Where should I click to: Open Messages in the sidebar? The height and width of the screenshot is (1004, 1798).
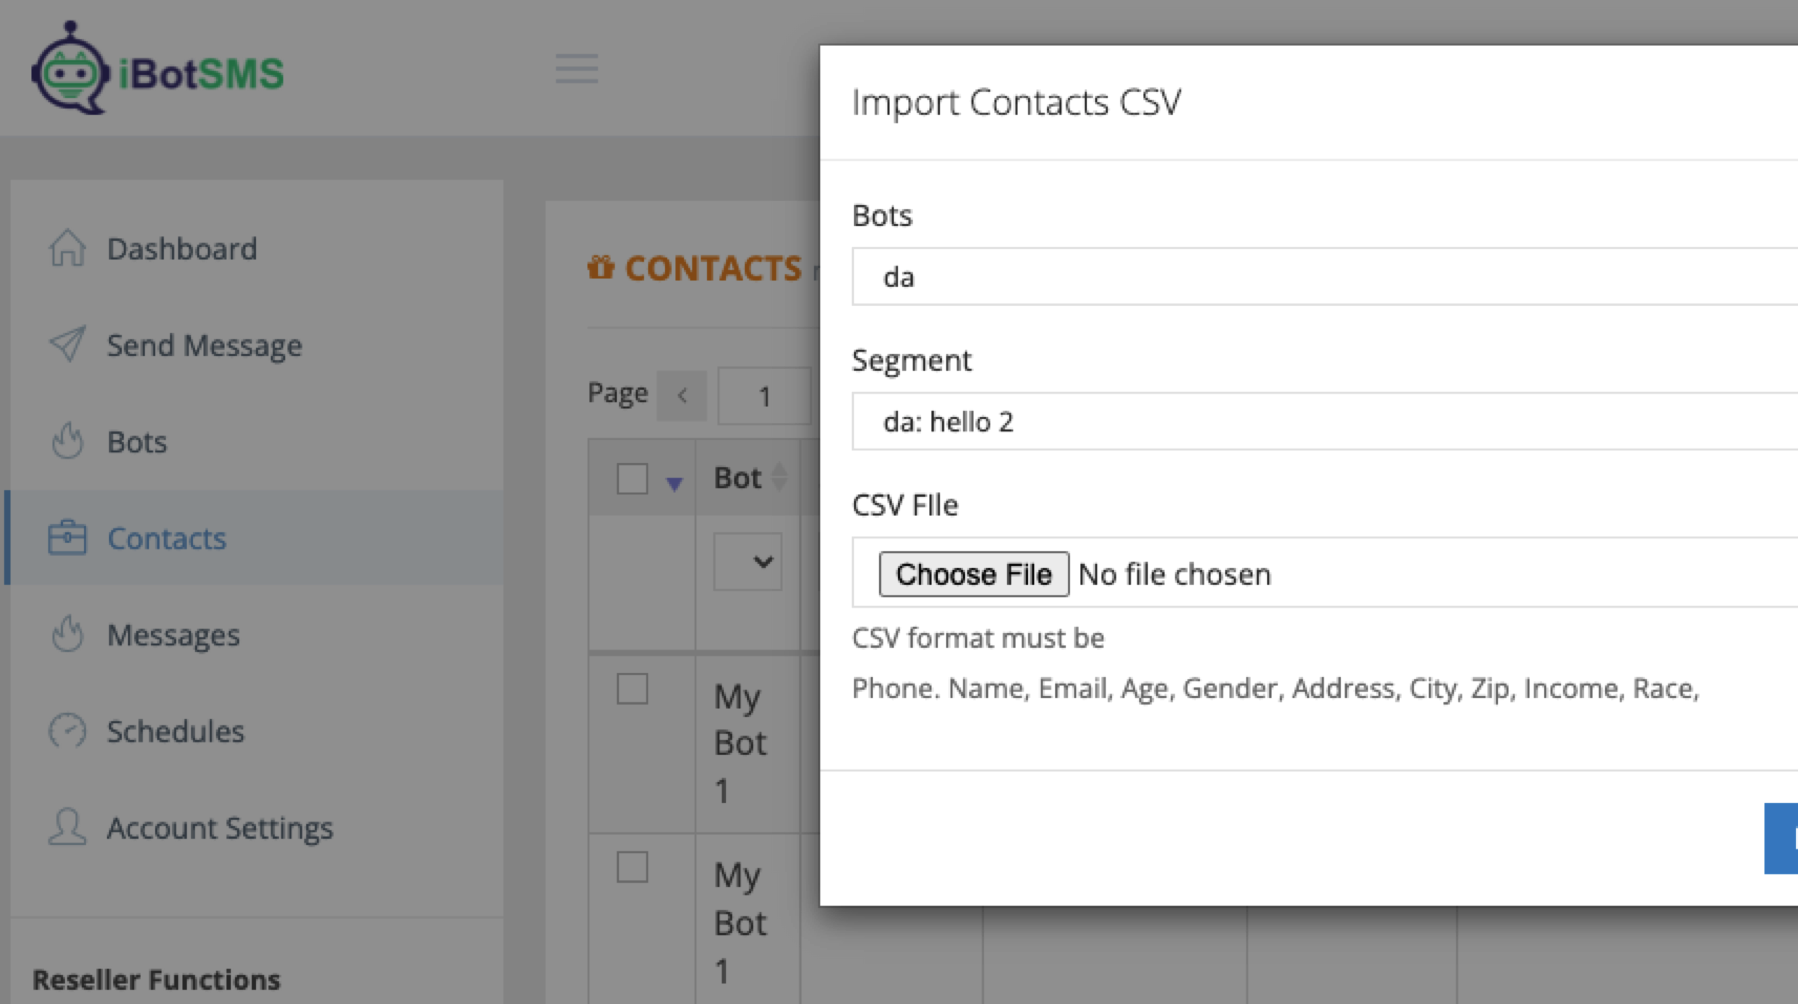point(173,635)
